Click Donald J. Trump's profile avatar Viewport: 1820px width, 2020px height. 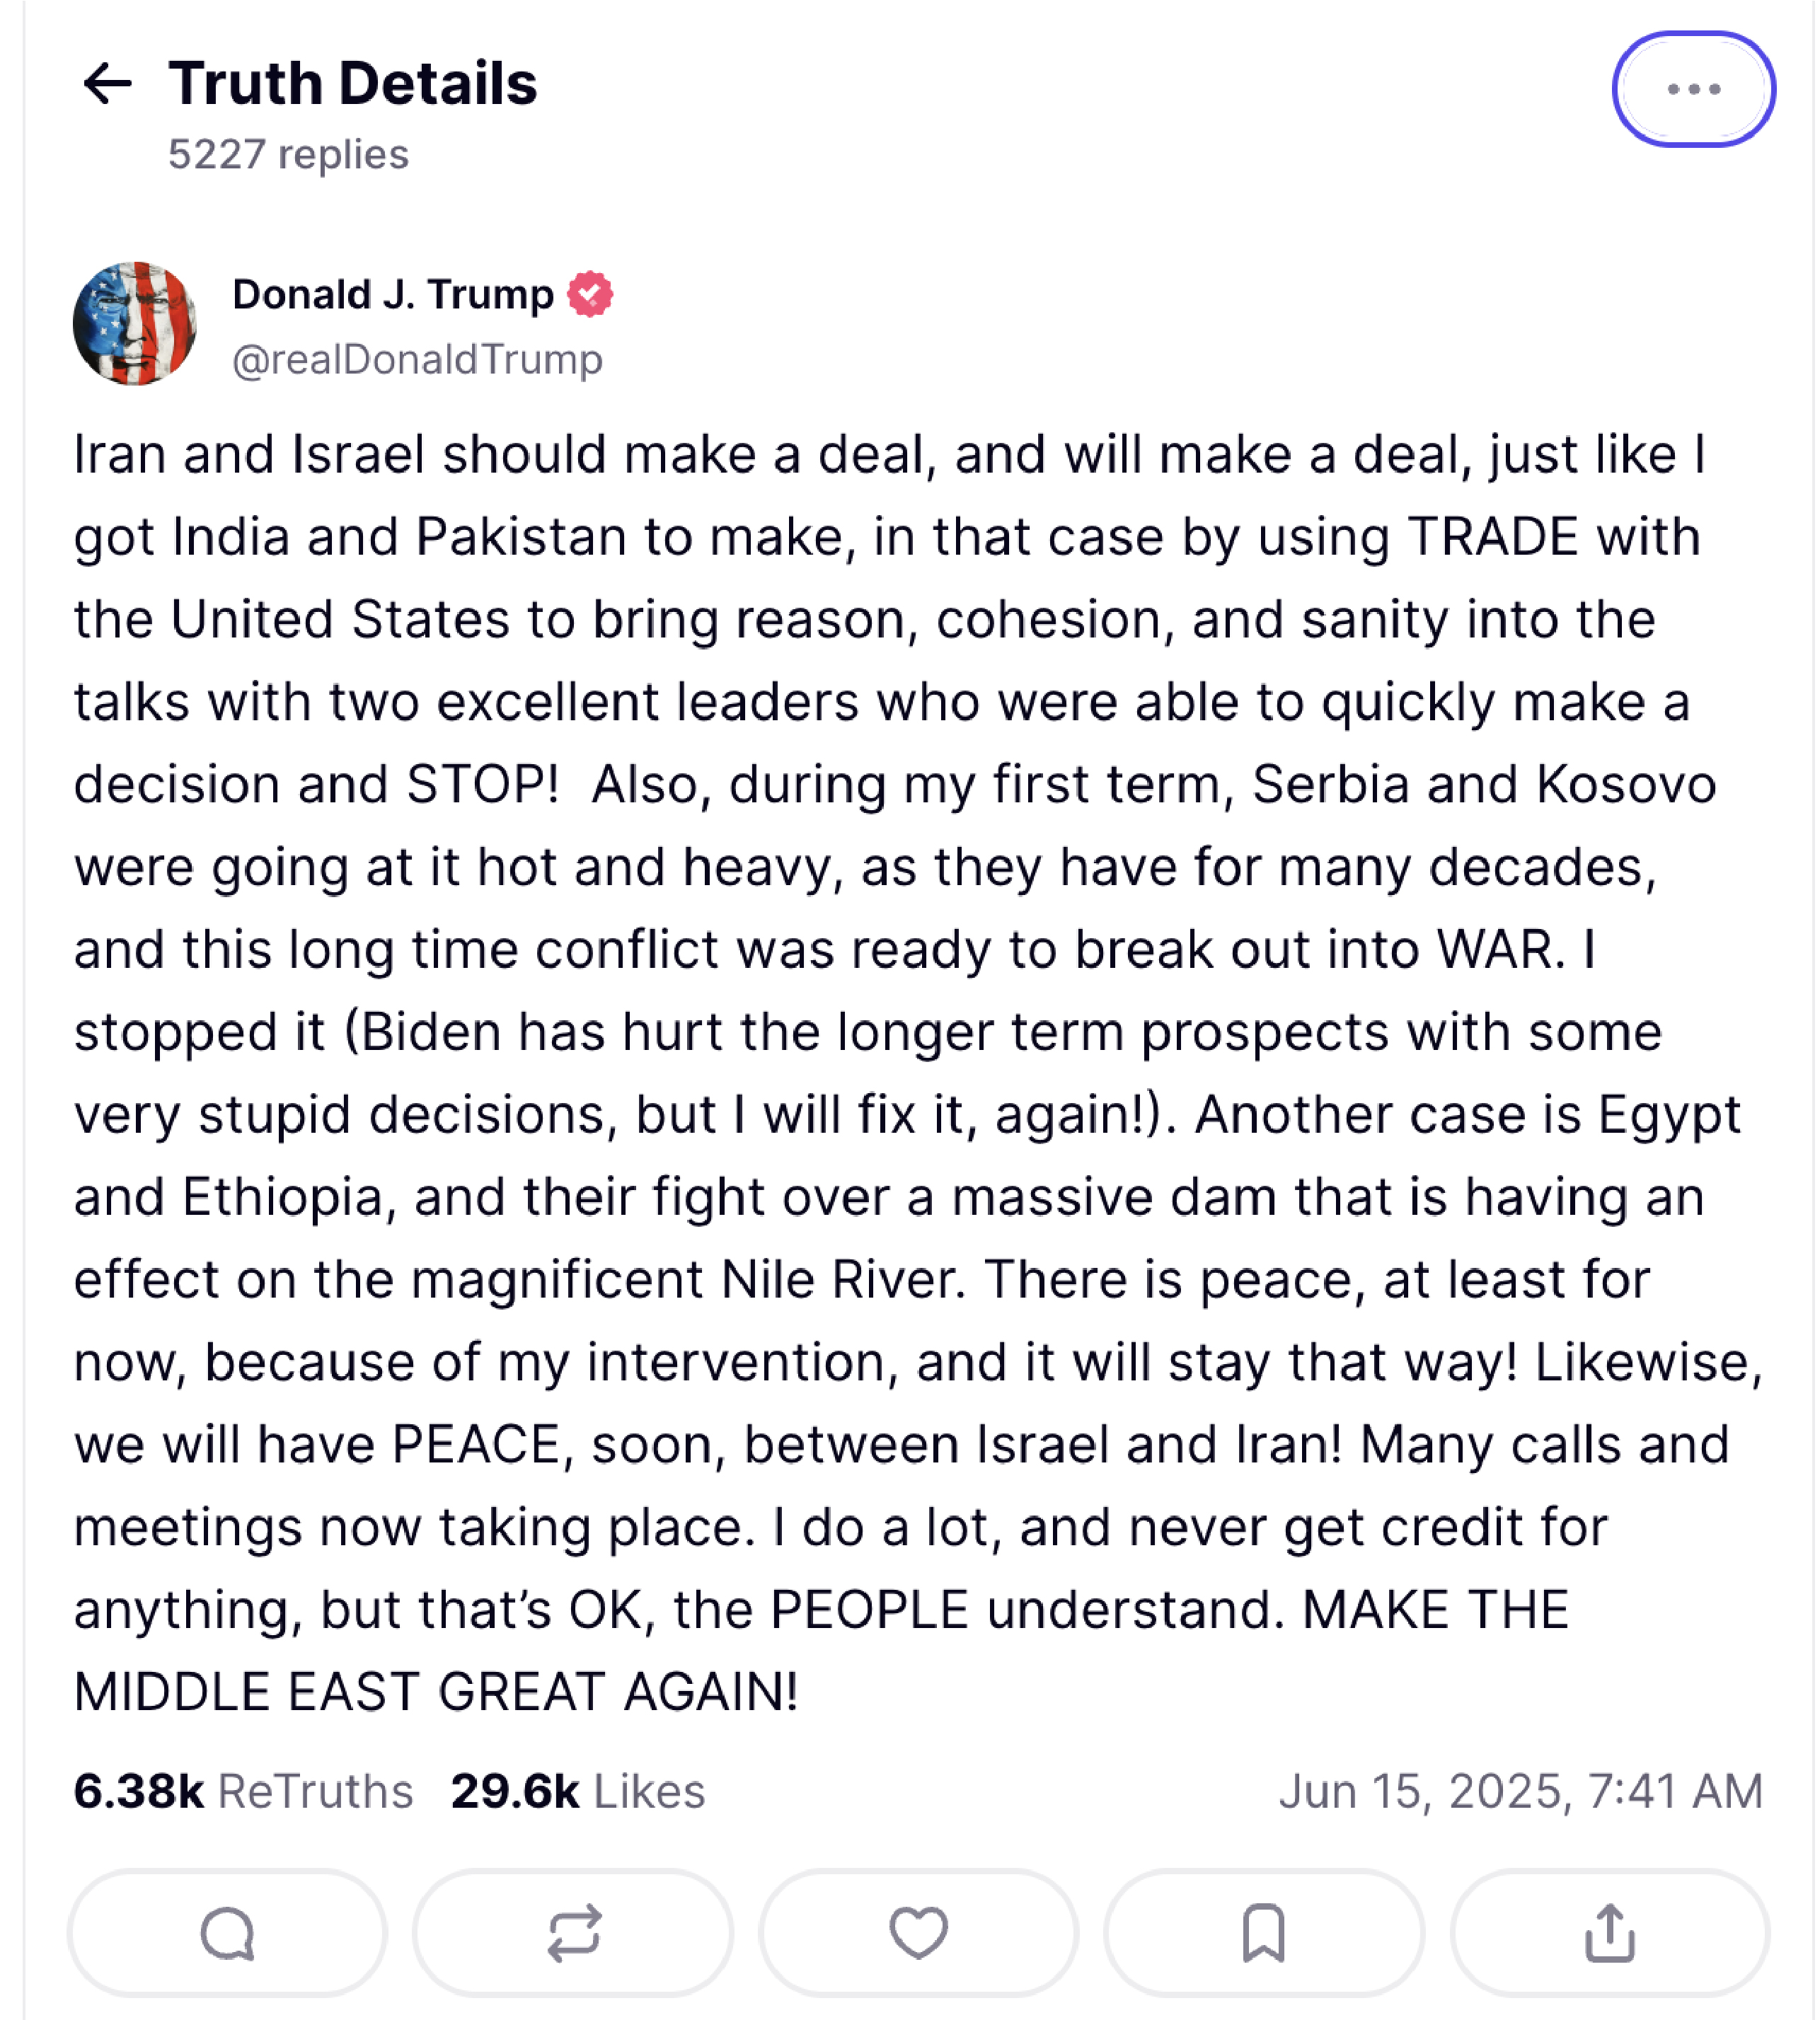point(135,324)
